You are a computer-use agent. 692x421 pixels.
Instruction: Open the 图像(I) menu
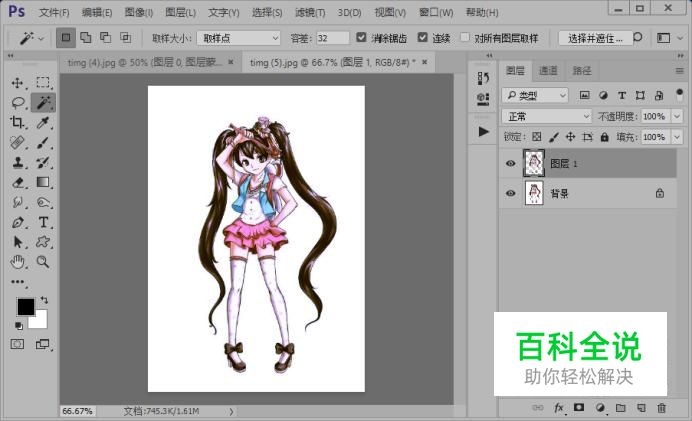139,12
